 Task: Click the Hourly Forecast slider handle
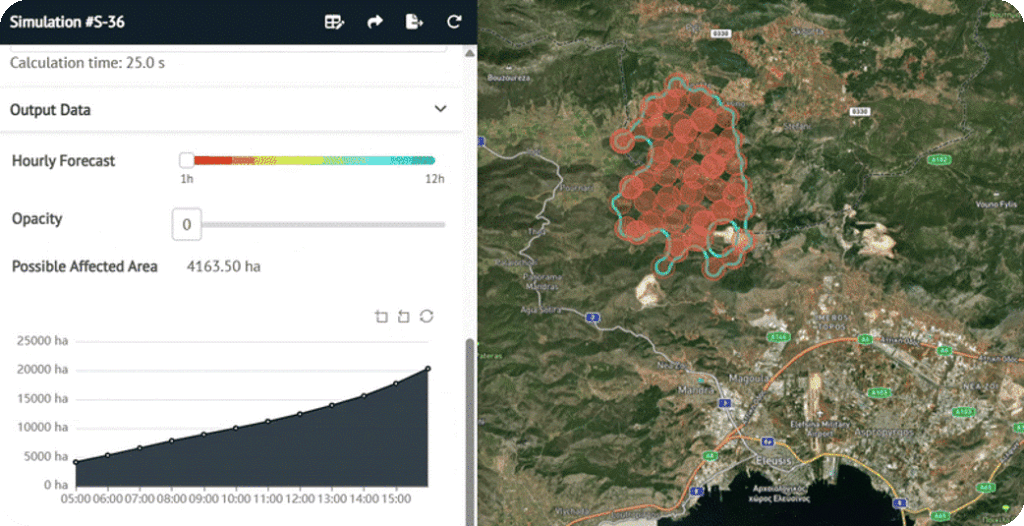pos(186,160)
